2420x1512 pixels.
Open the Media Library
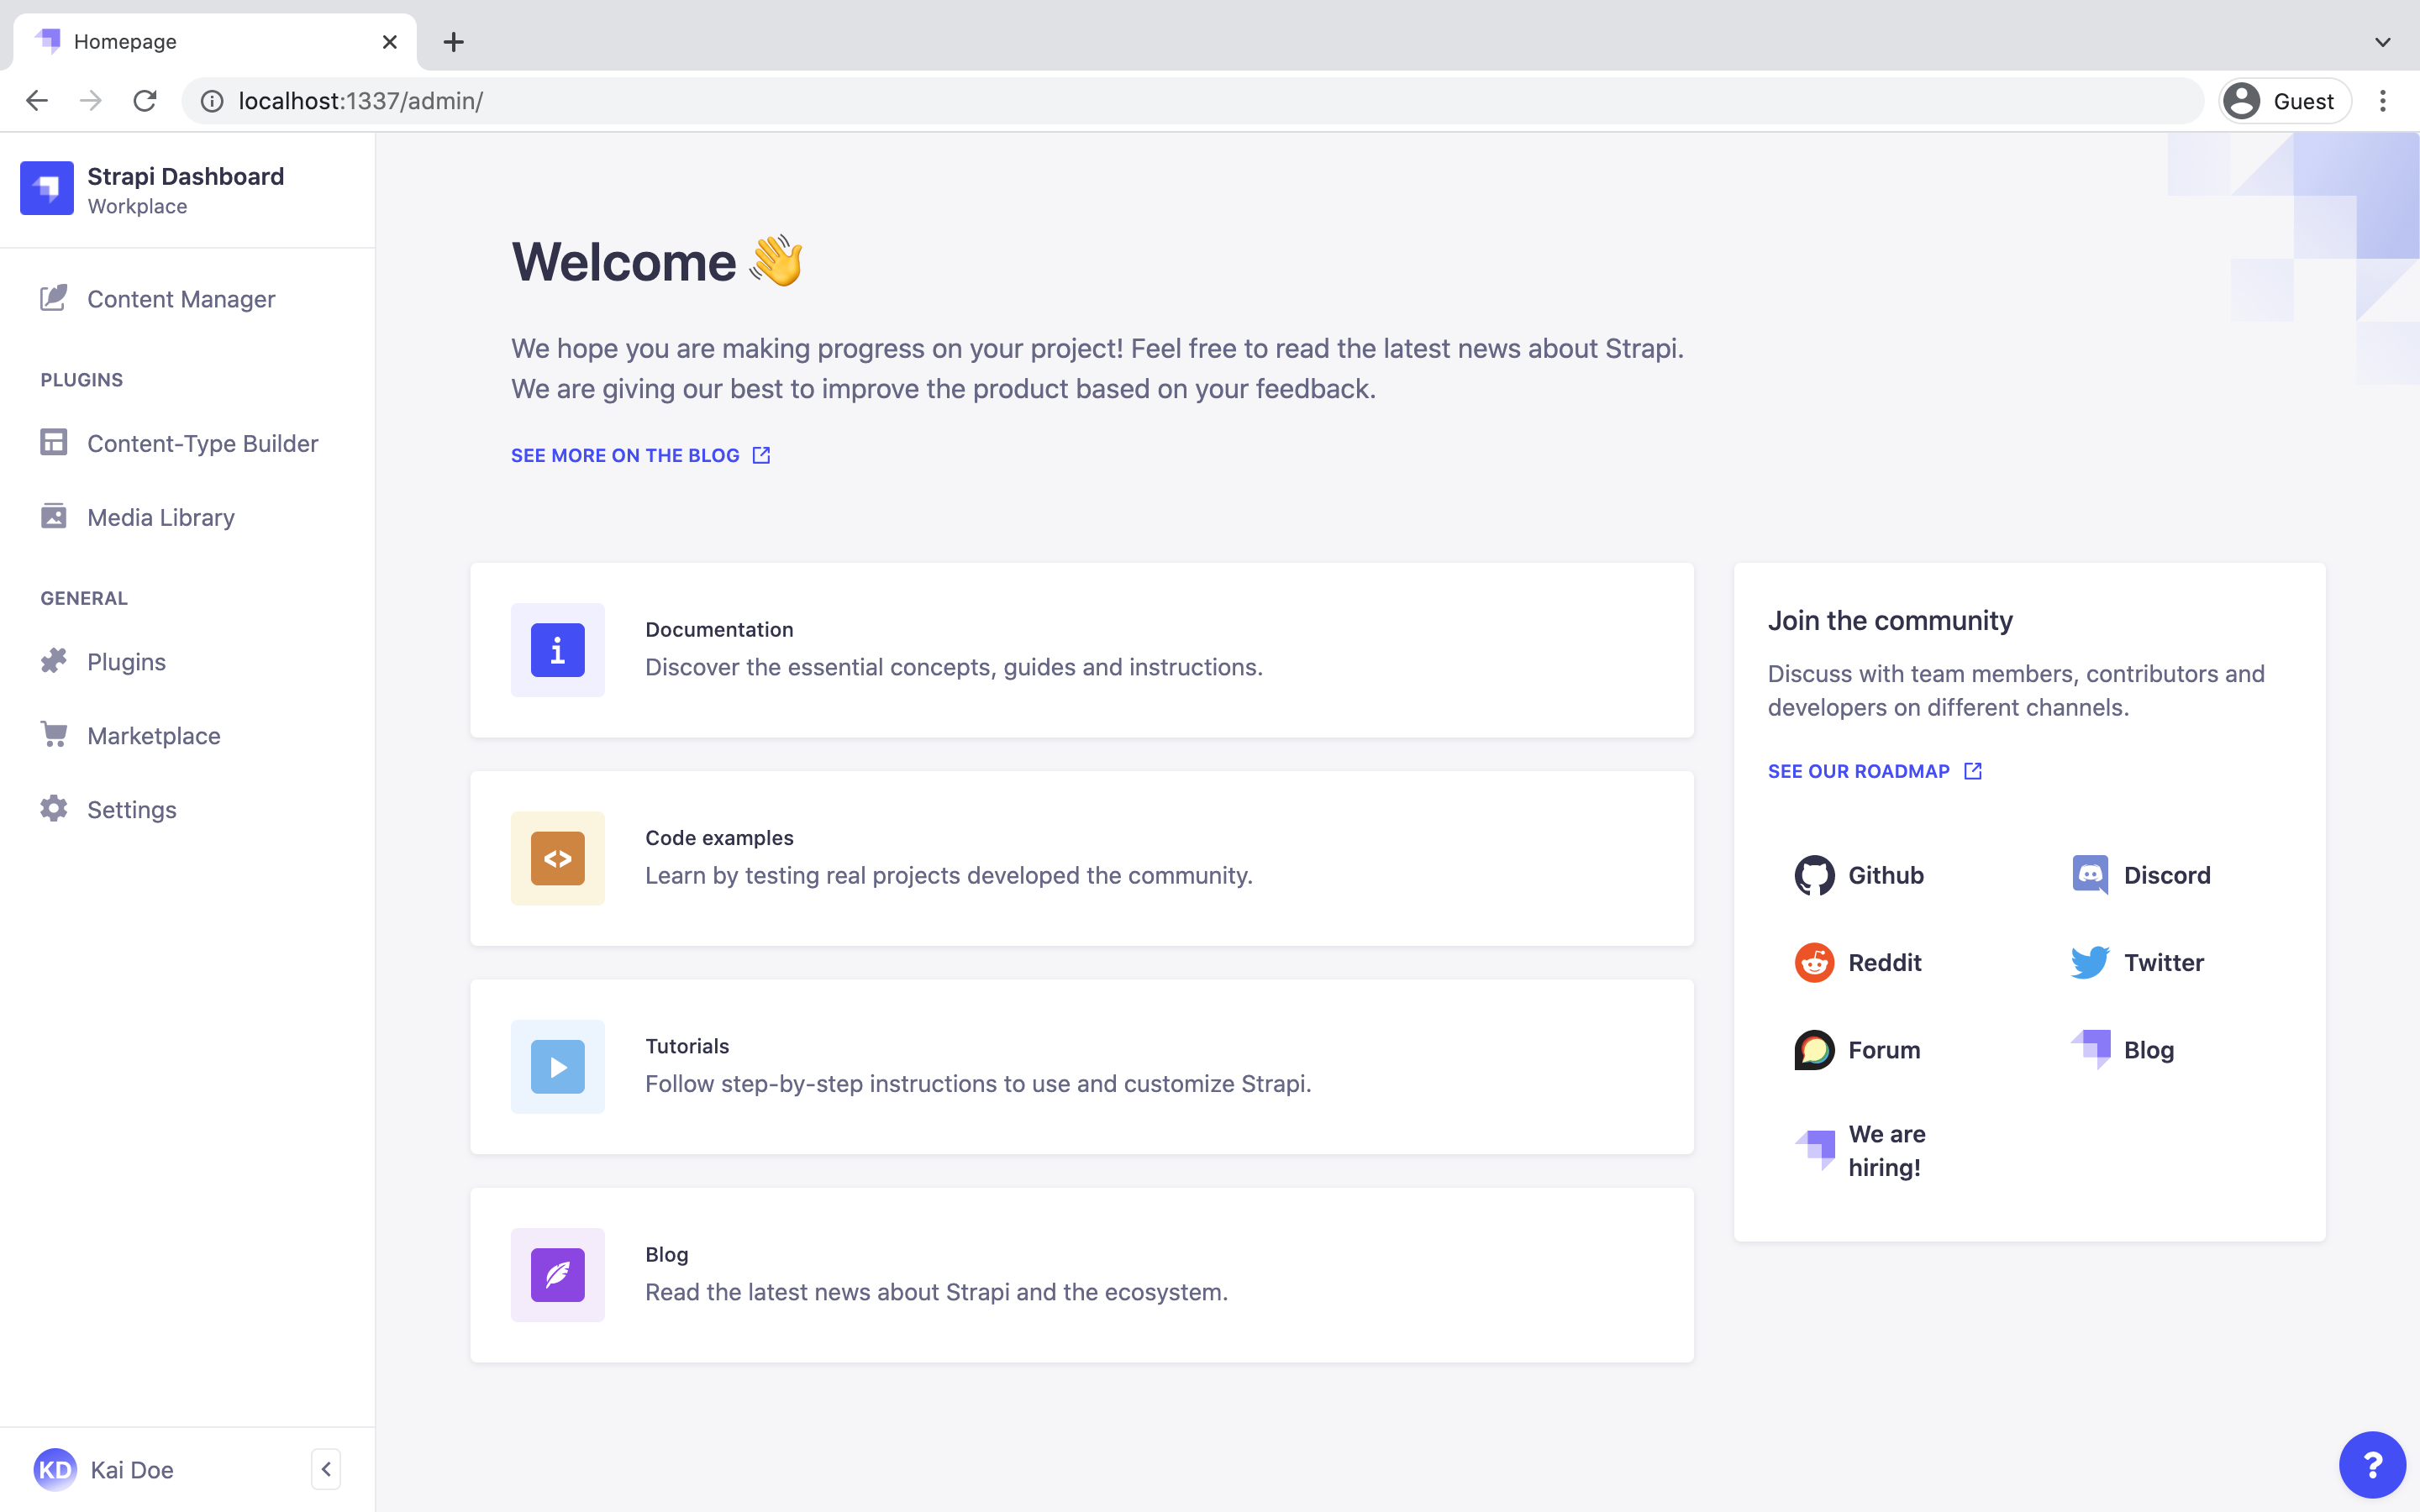[x=160, y=517]
